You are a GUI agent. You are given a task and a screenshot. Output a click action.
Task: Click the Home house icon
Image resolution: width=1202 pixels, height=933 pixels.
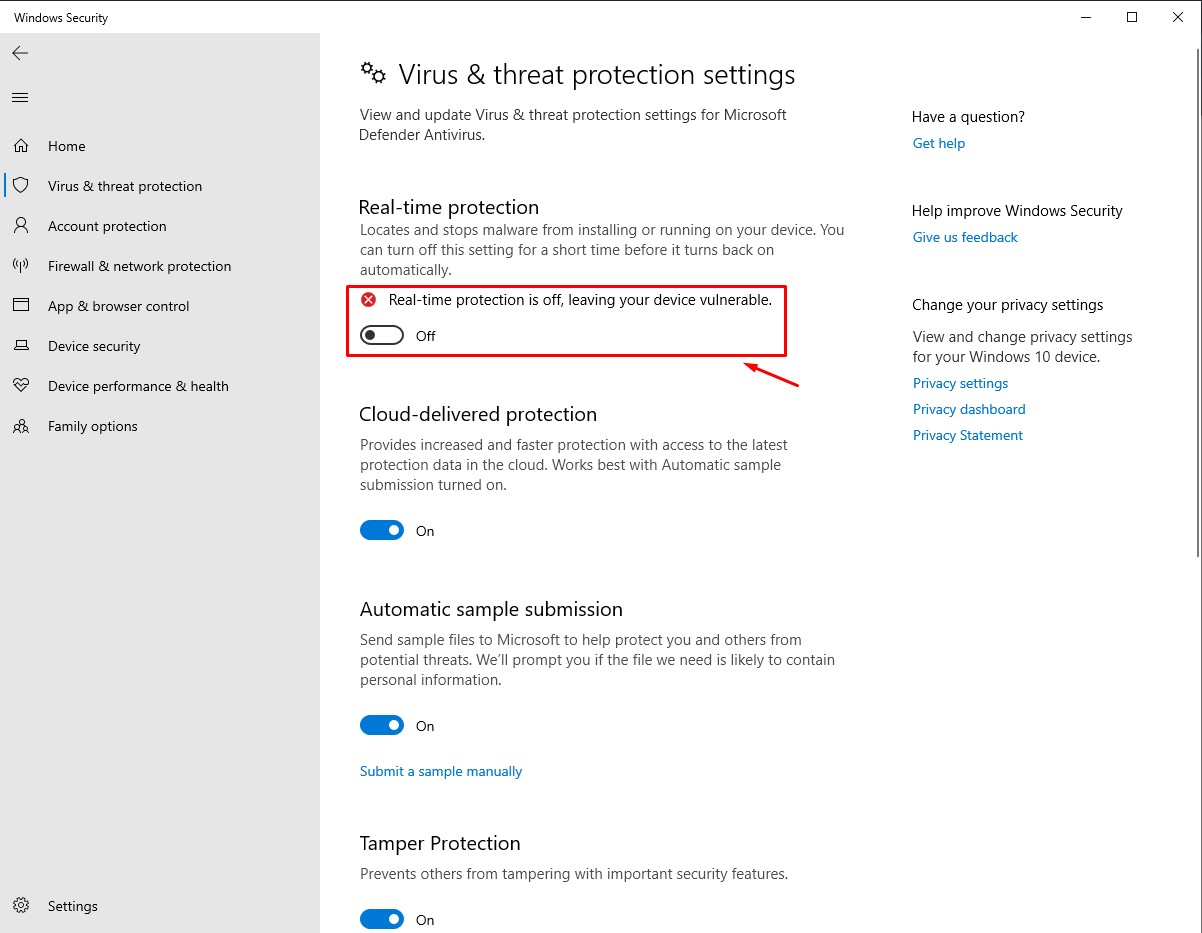(21, 146)
